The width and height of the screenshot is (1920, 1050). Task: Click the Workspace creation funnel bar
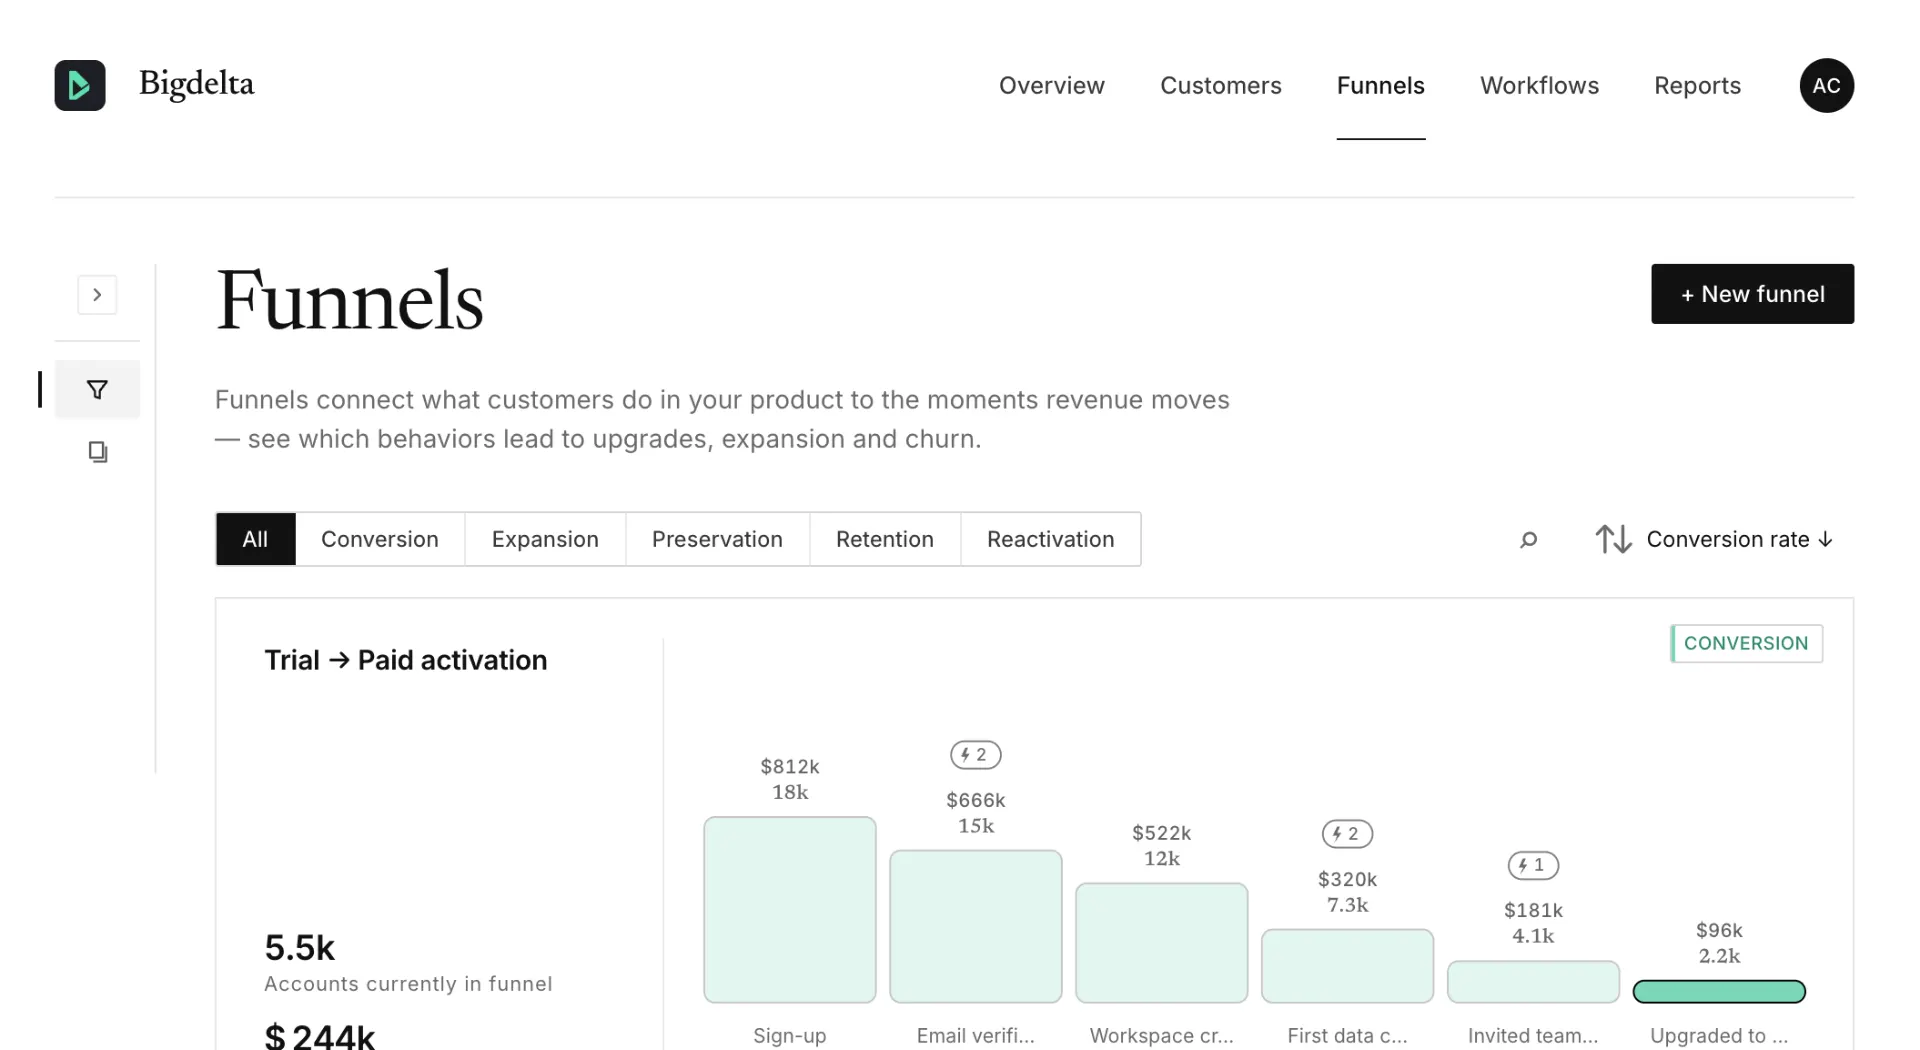coord(1161,943)
